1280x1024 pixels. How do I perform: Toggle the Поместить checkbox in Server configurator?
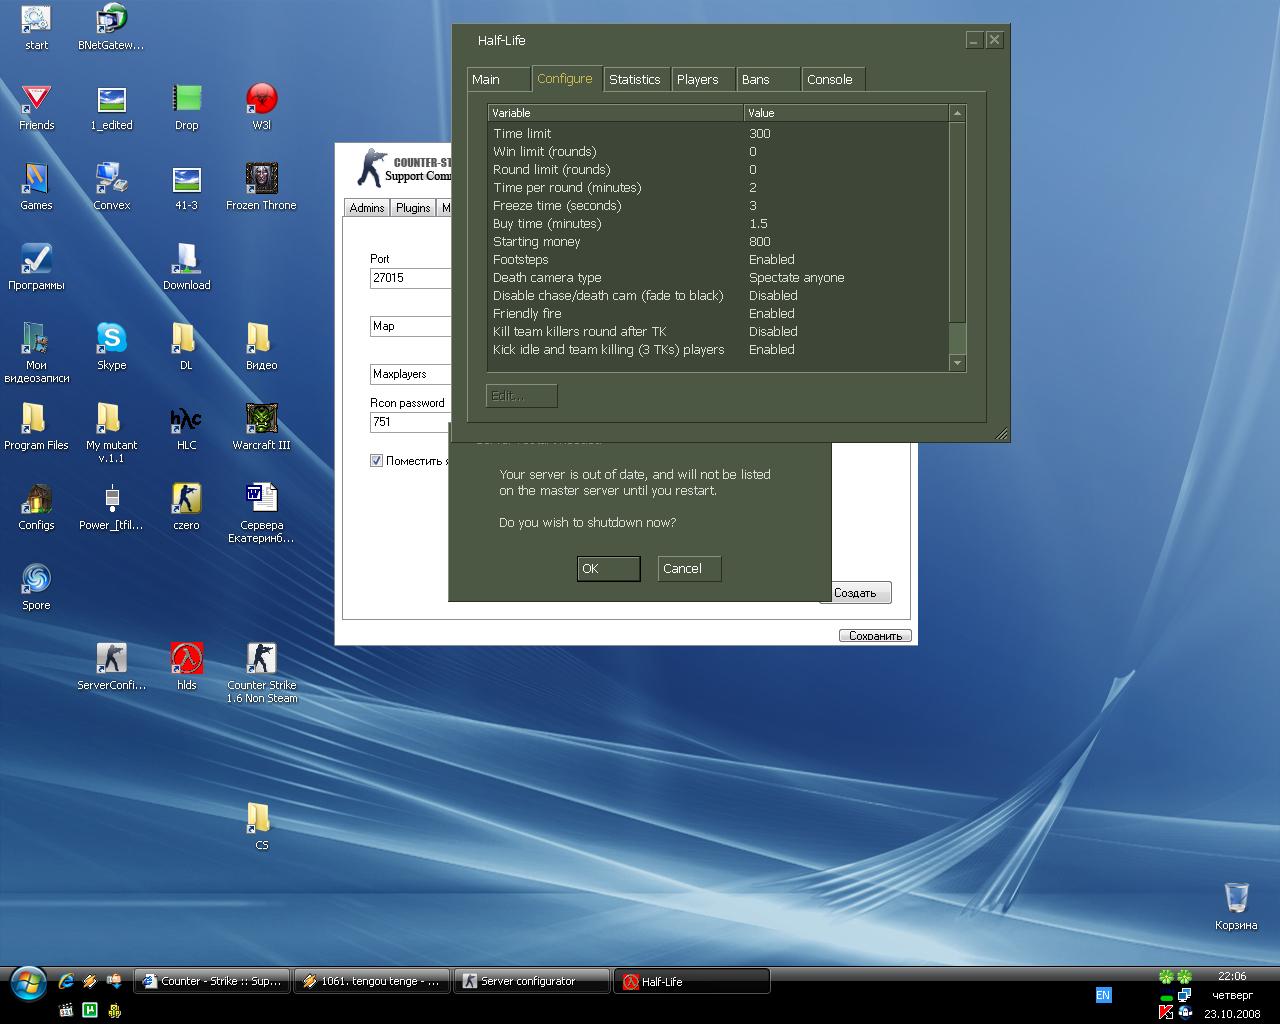(377, 461)
